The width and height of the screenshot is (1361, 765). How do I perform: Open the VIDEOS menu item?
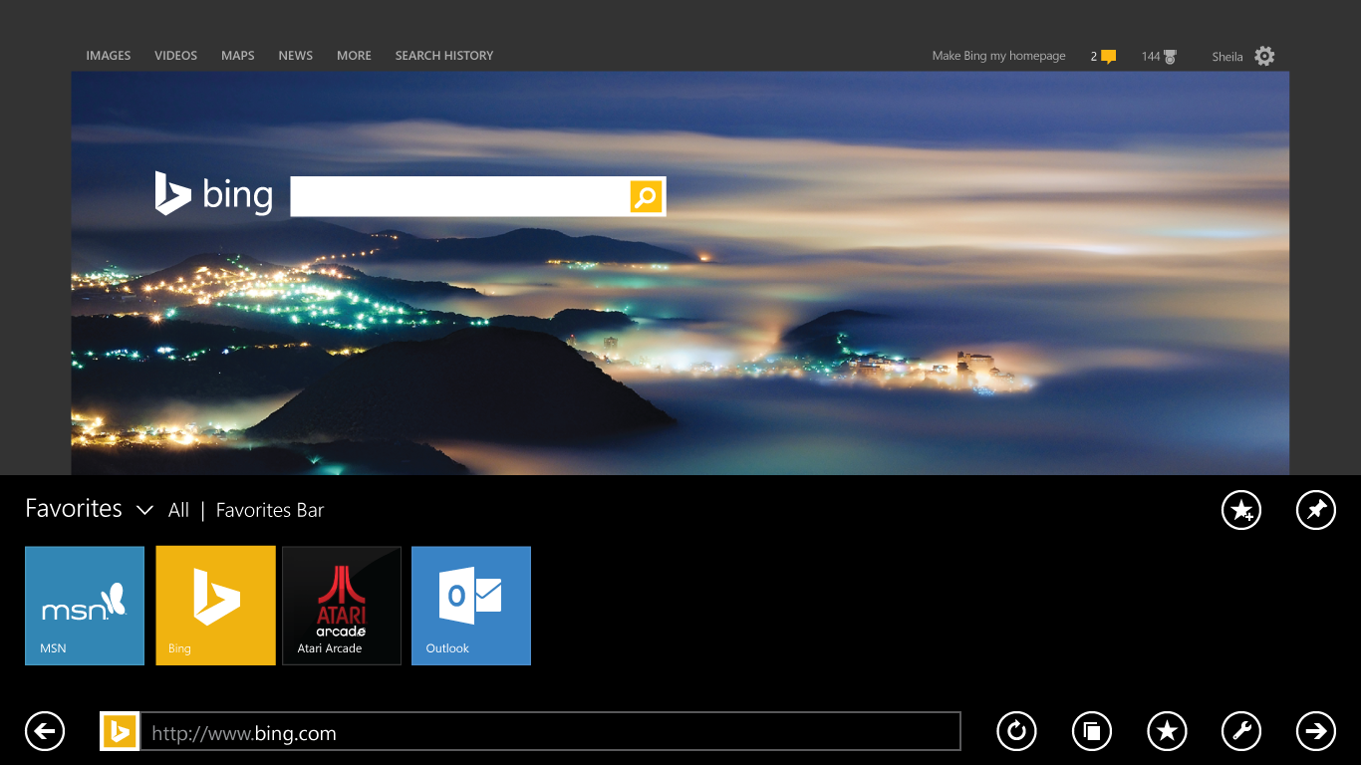pyautogui.click(x=176, y=56)
